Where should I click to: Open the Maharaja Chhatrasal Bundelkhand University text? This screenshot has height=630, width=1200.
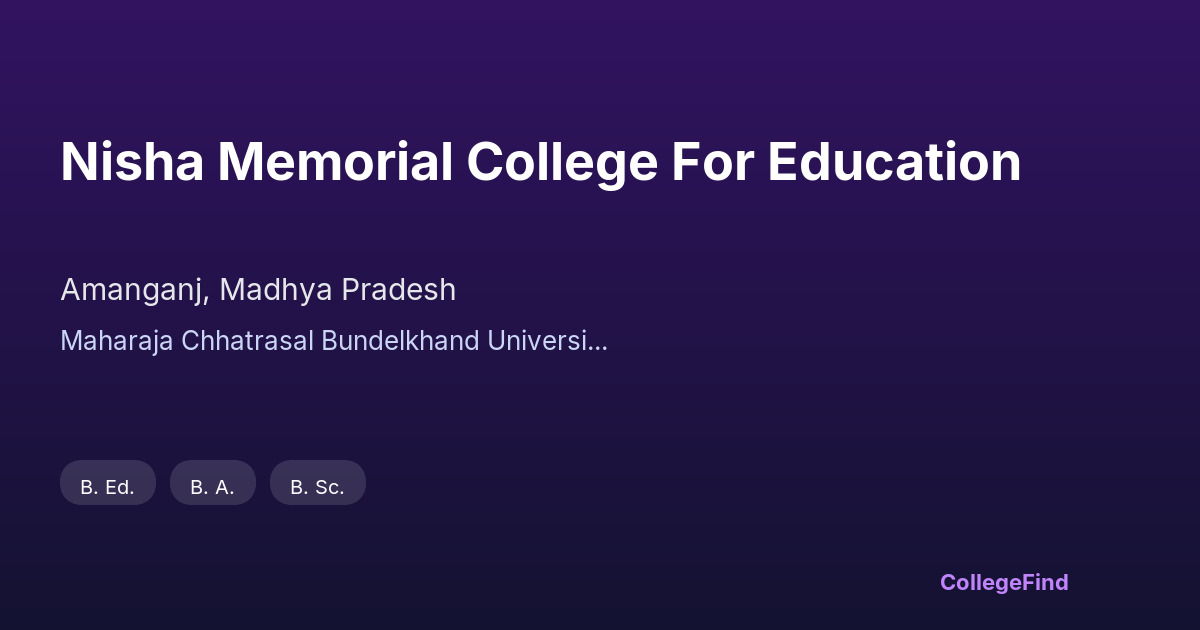pyautogui.click(x=334, y=341)
